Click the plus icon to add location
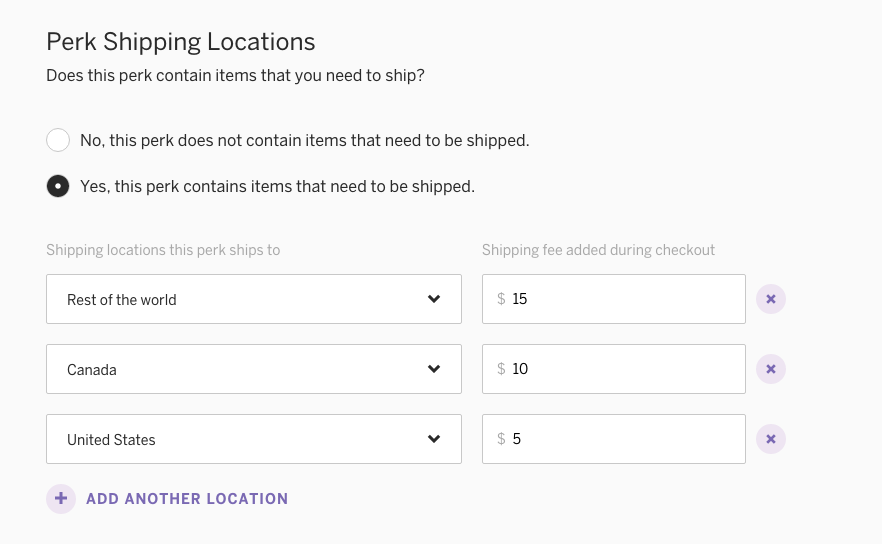882x544 pixels. [61, 498]
